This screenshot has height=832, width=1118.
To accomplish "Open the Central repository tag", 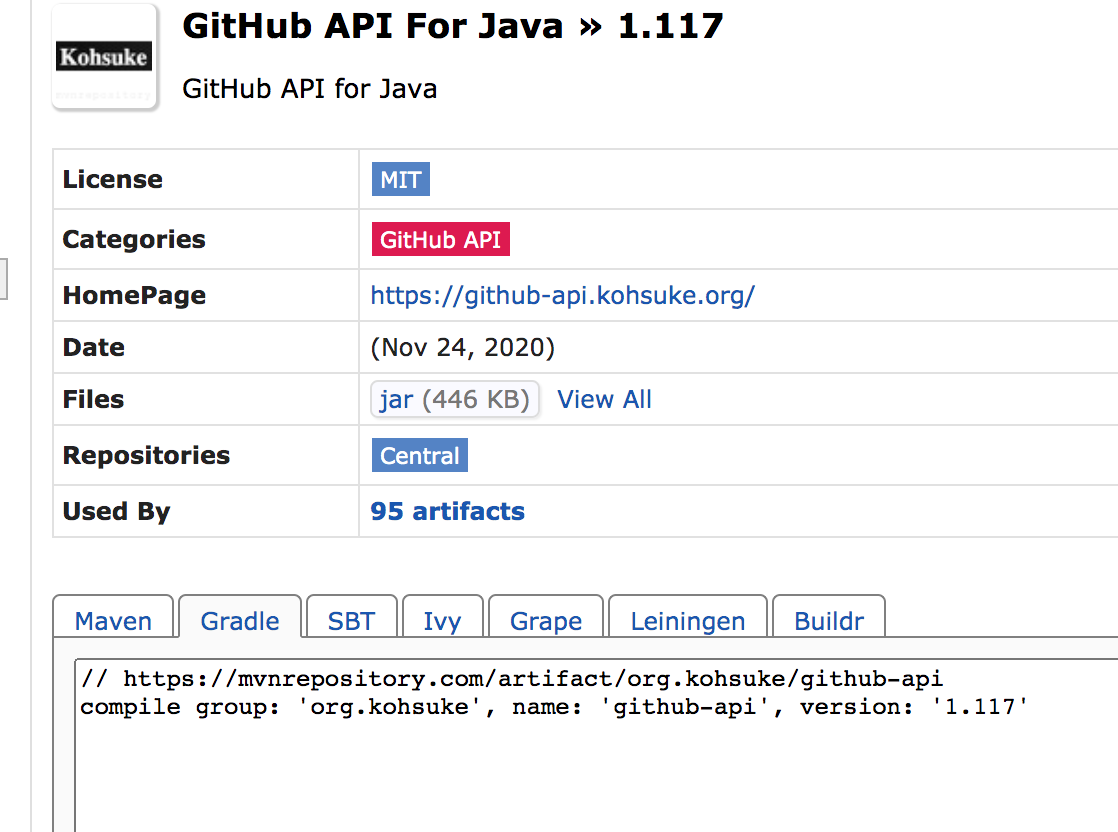I will click(x=420, y=455).
